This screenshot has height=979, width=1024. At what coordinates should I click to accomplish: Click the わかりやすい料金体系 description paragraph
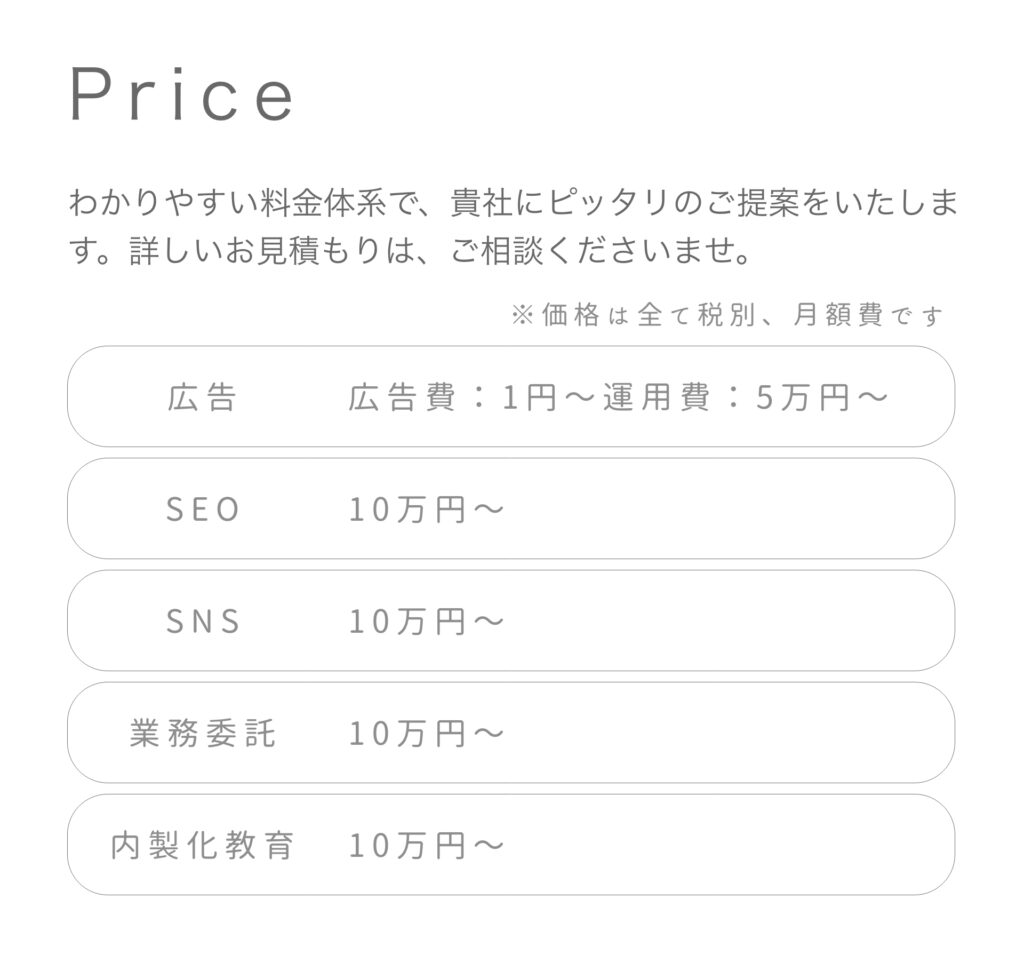[x=513, y=227]
